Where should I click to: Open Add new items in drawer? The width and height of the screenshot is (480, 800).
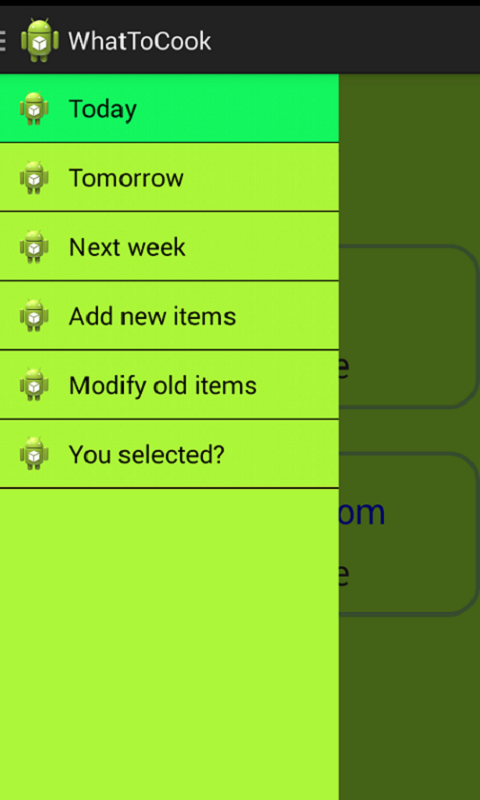tap(169, 315)
